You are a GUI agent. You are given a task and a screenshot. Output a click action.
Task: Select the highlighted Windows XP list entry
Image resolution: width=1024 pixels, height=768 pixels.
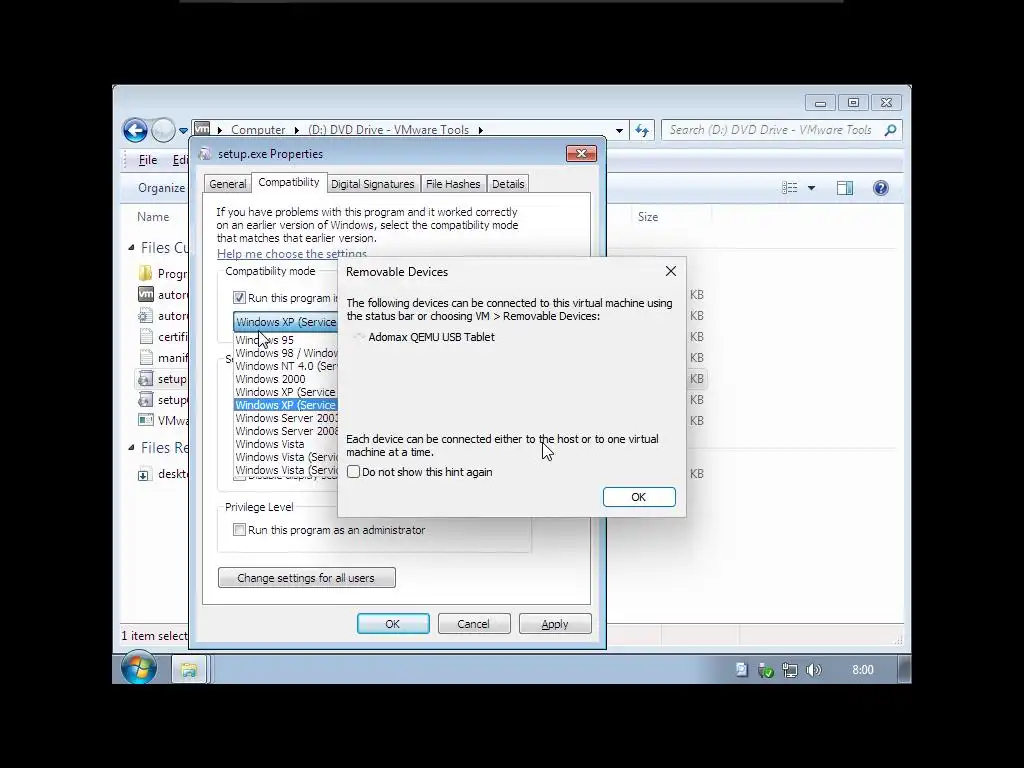click(x=285, y=405)
